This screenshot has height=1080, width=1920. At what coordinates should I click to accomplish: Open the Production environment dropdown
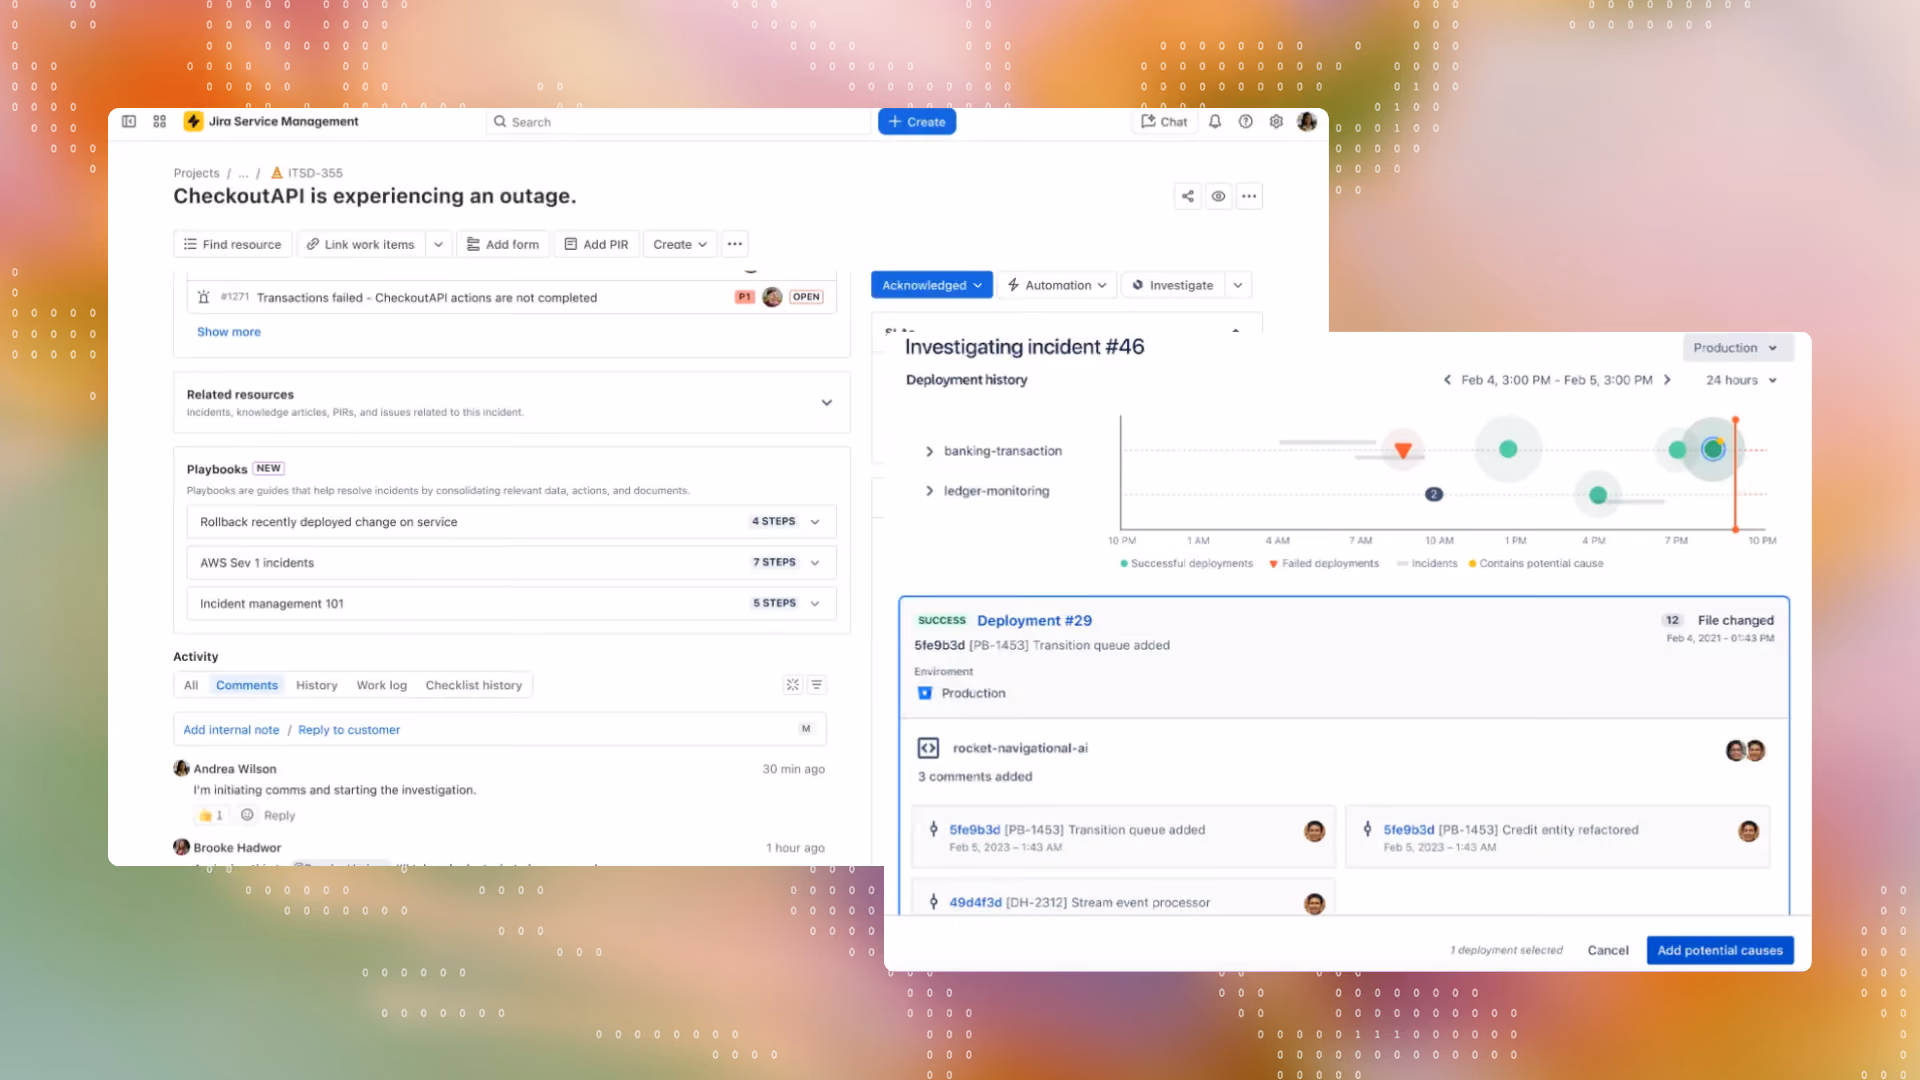[1738, 348]
